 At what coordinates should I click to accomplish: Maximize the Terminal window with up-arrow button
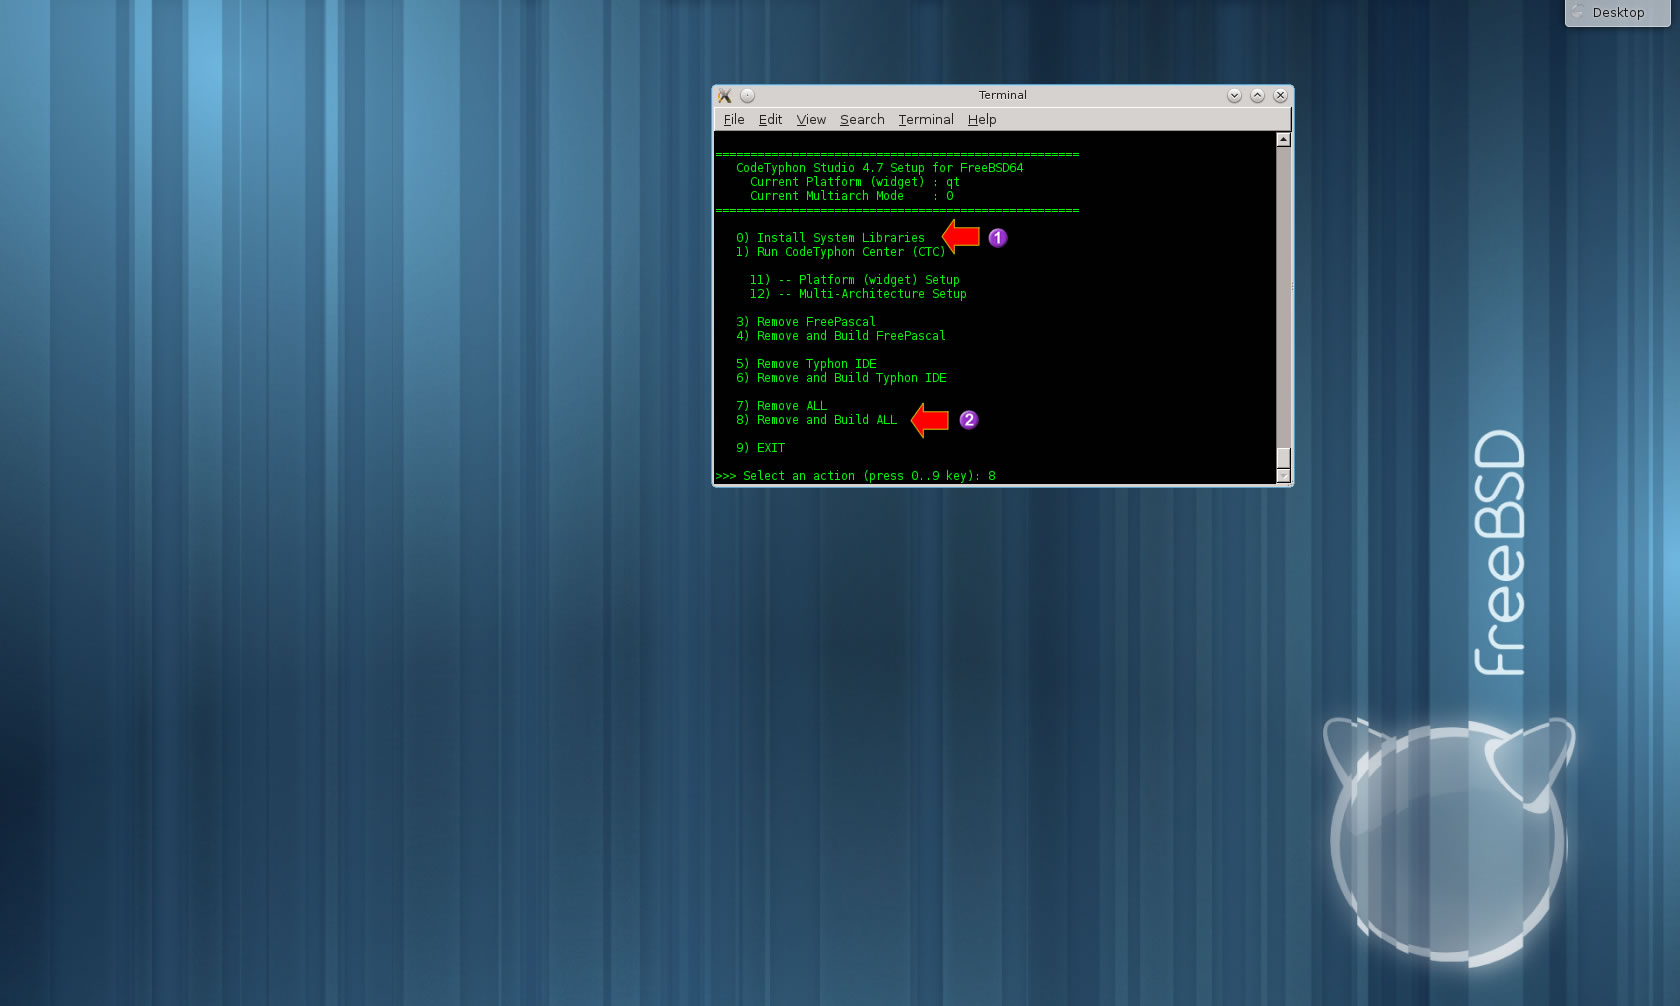click(x=1257, y=96)
